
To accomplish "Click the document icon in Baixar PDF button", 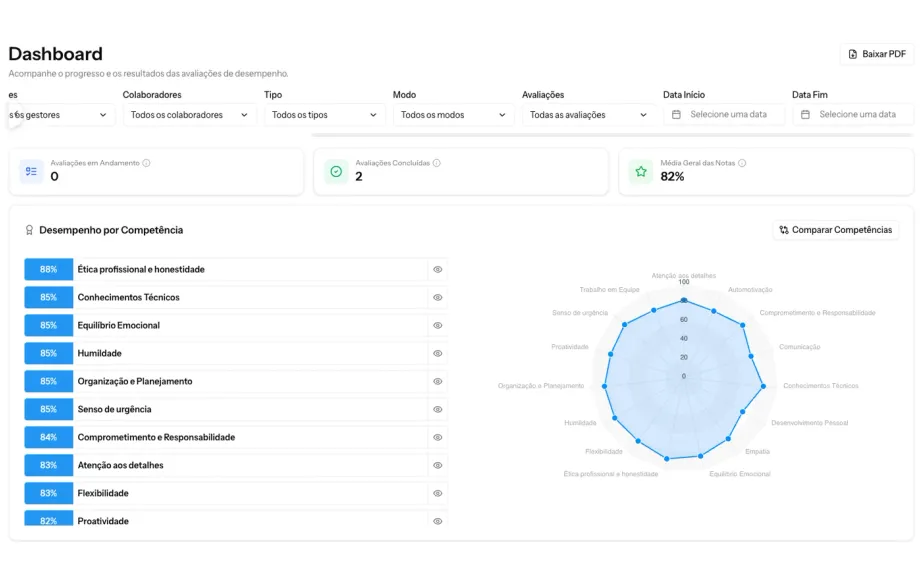I will pos(853,54).
